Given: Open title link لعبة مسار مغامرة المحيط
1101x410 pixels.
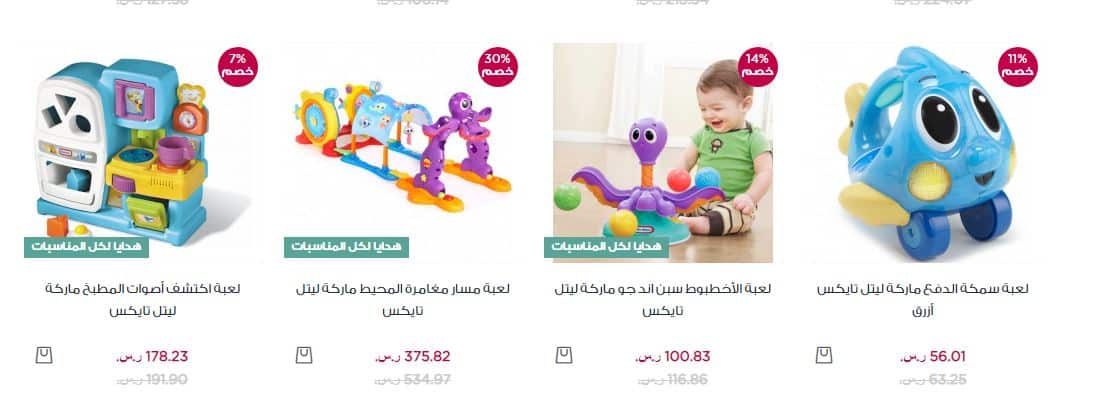Looking at the screenshot, I should pyautogui.click(x=403, y=300).
